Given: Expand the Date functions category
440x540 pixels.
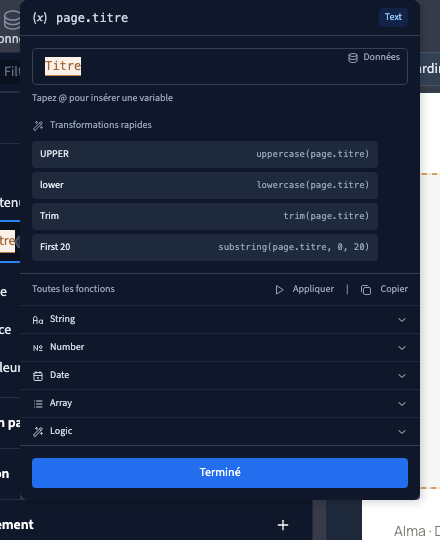Looking at the screenshot, I should tap(220, 375).
